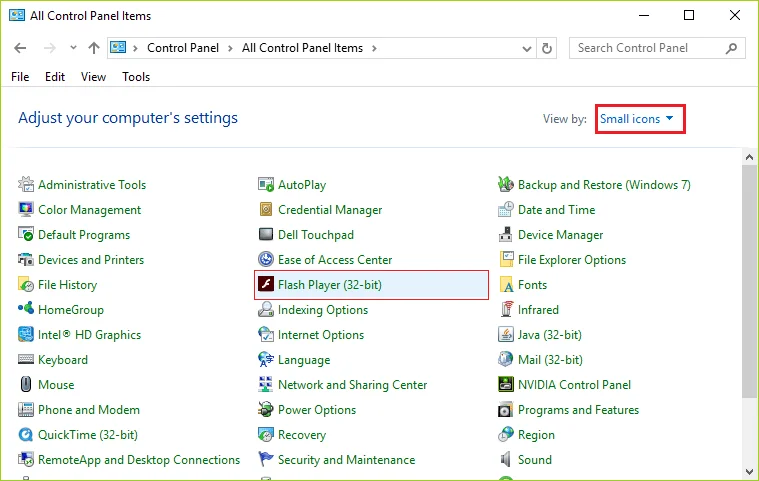Click the Control Panel breadcrumb

[x=182, y=48]
